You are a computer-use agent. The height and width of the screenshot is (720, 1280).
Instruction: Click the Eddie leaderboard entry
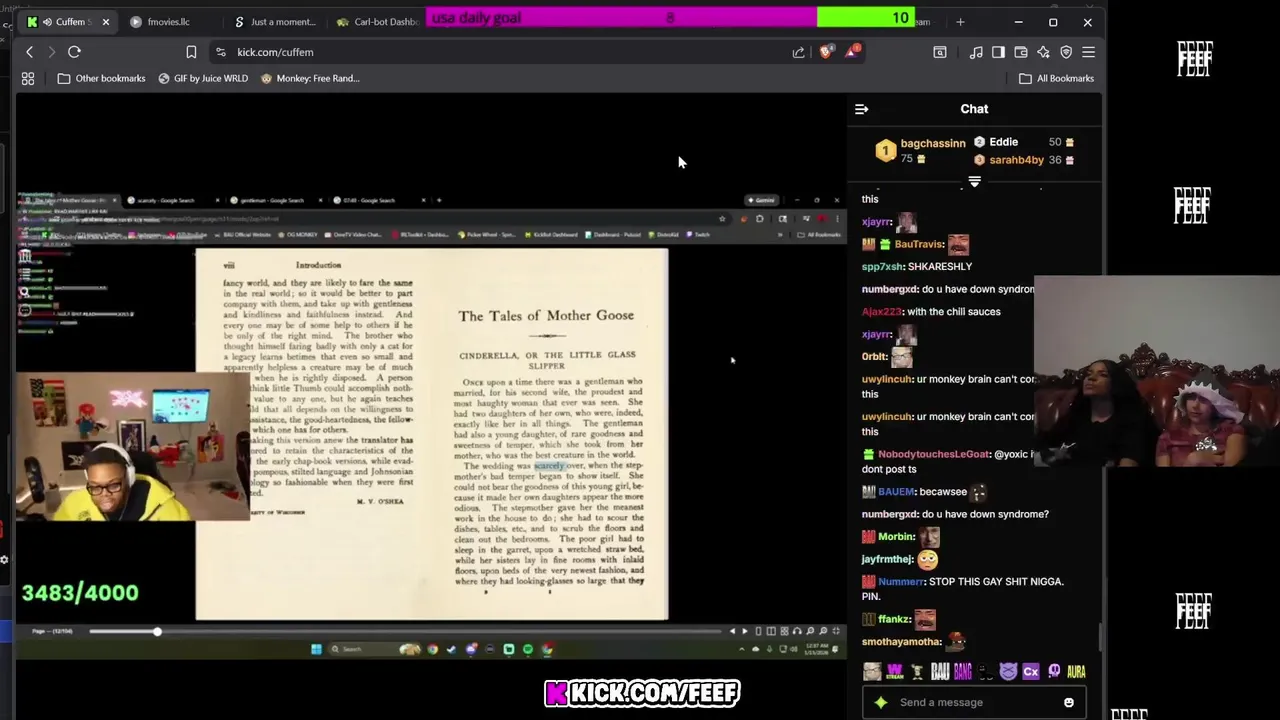coord(1003,142)
